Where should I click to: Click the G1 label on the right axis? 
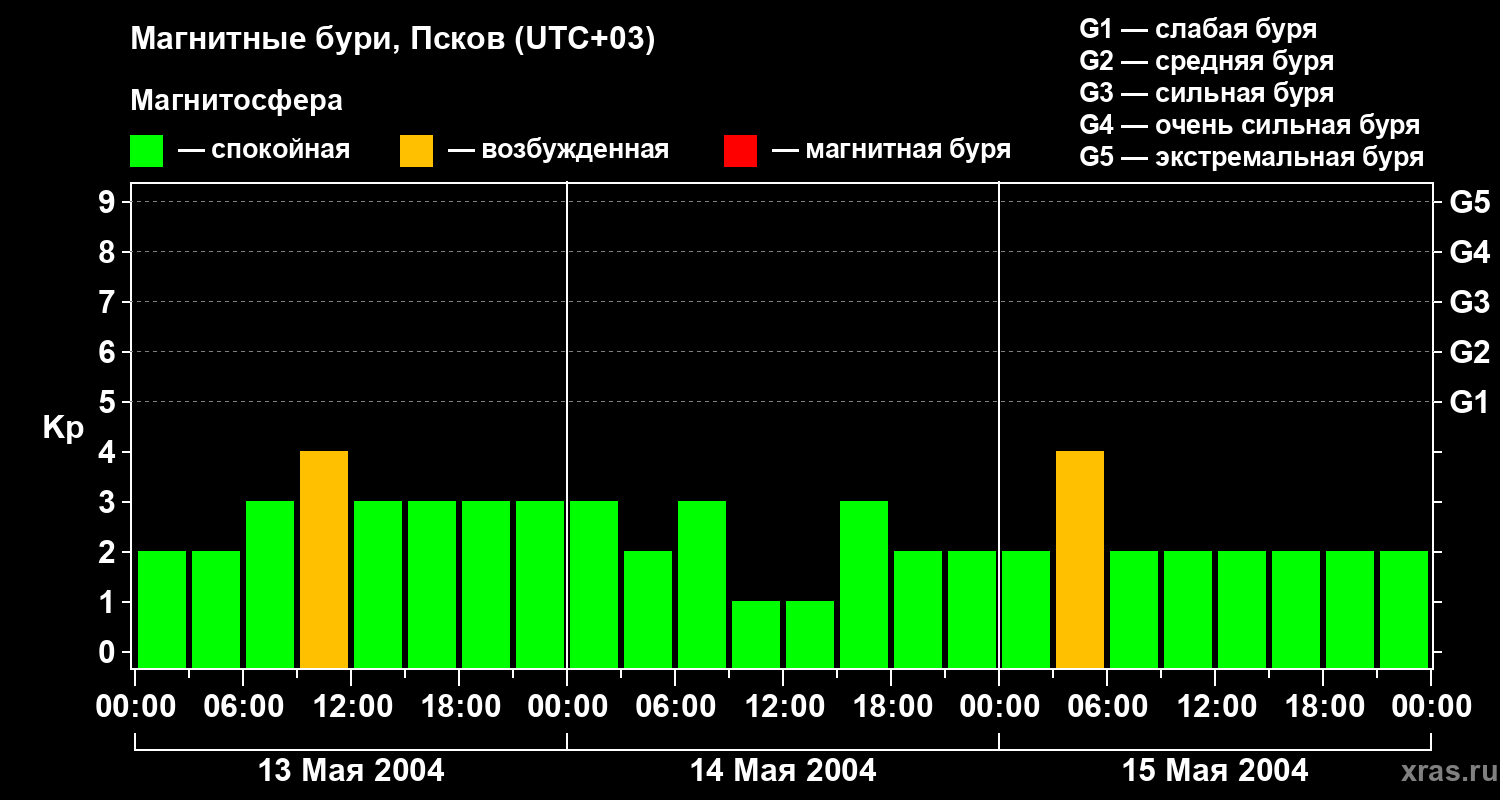point(1469,402)
